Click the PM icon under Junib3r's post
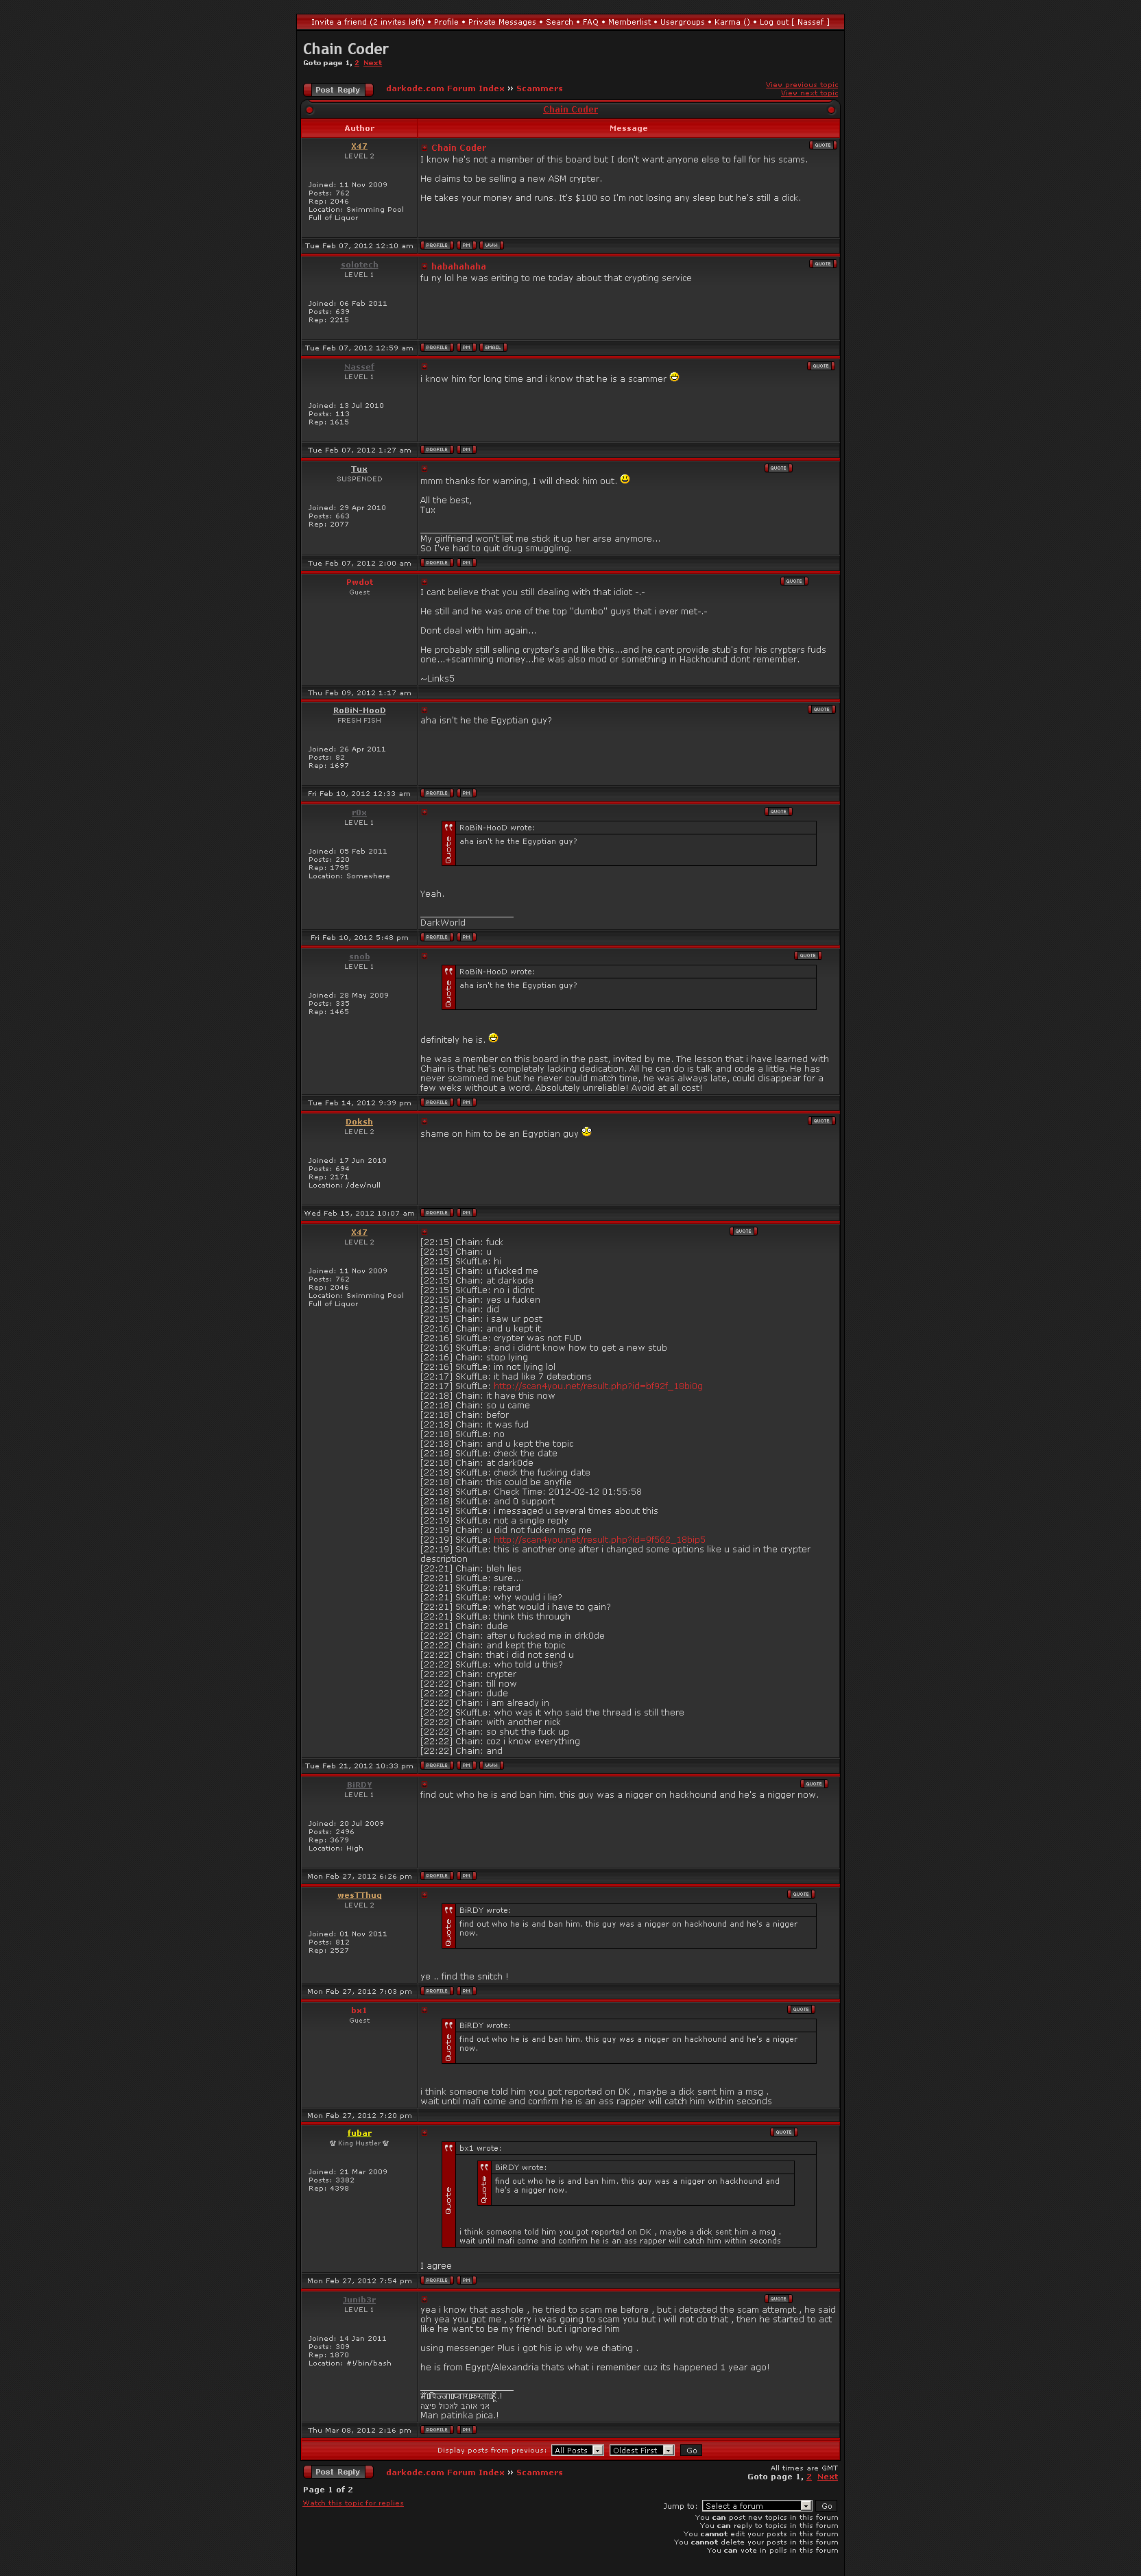The image size is (1141, 2576). click(x=466, y=2429)
